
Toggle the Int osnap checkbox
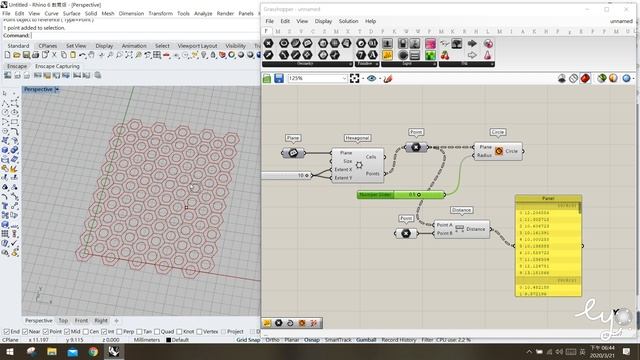104,332
